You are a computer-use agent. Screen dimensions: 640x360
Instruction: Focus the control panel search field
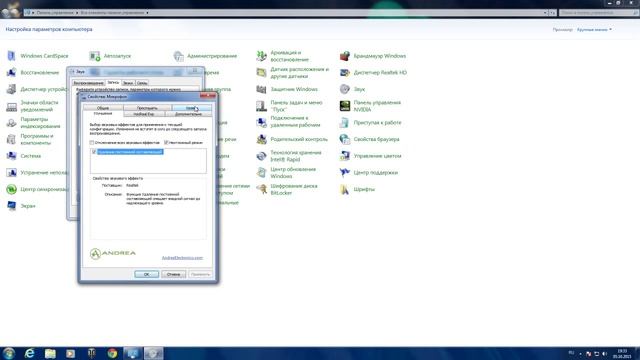click(598, 13)
